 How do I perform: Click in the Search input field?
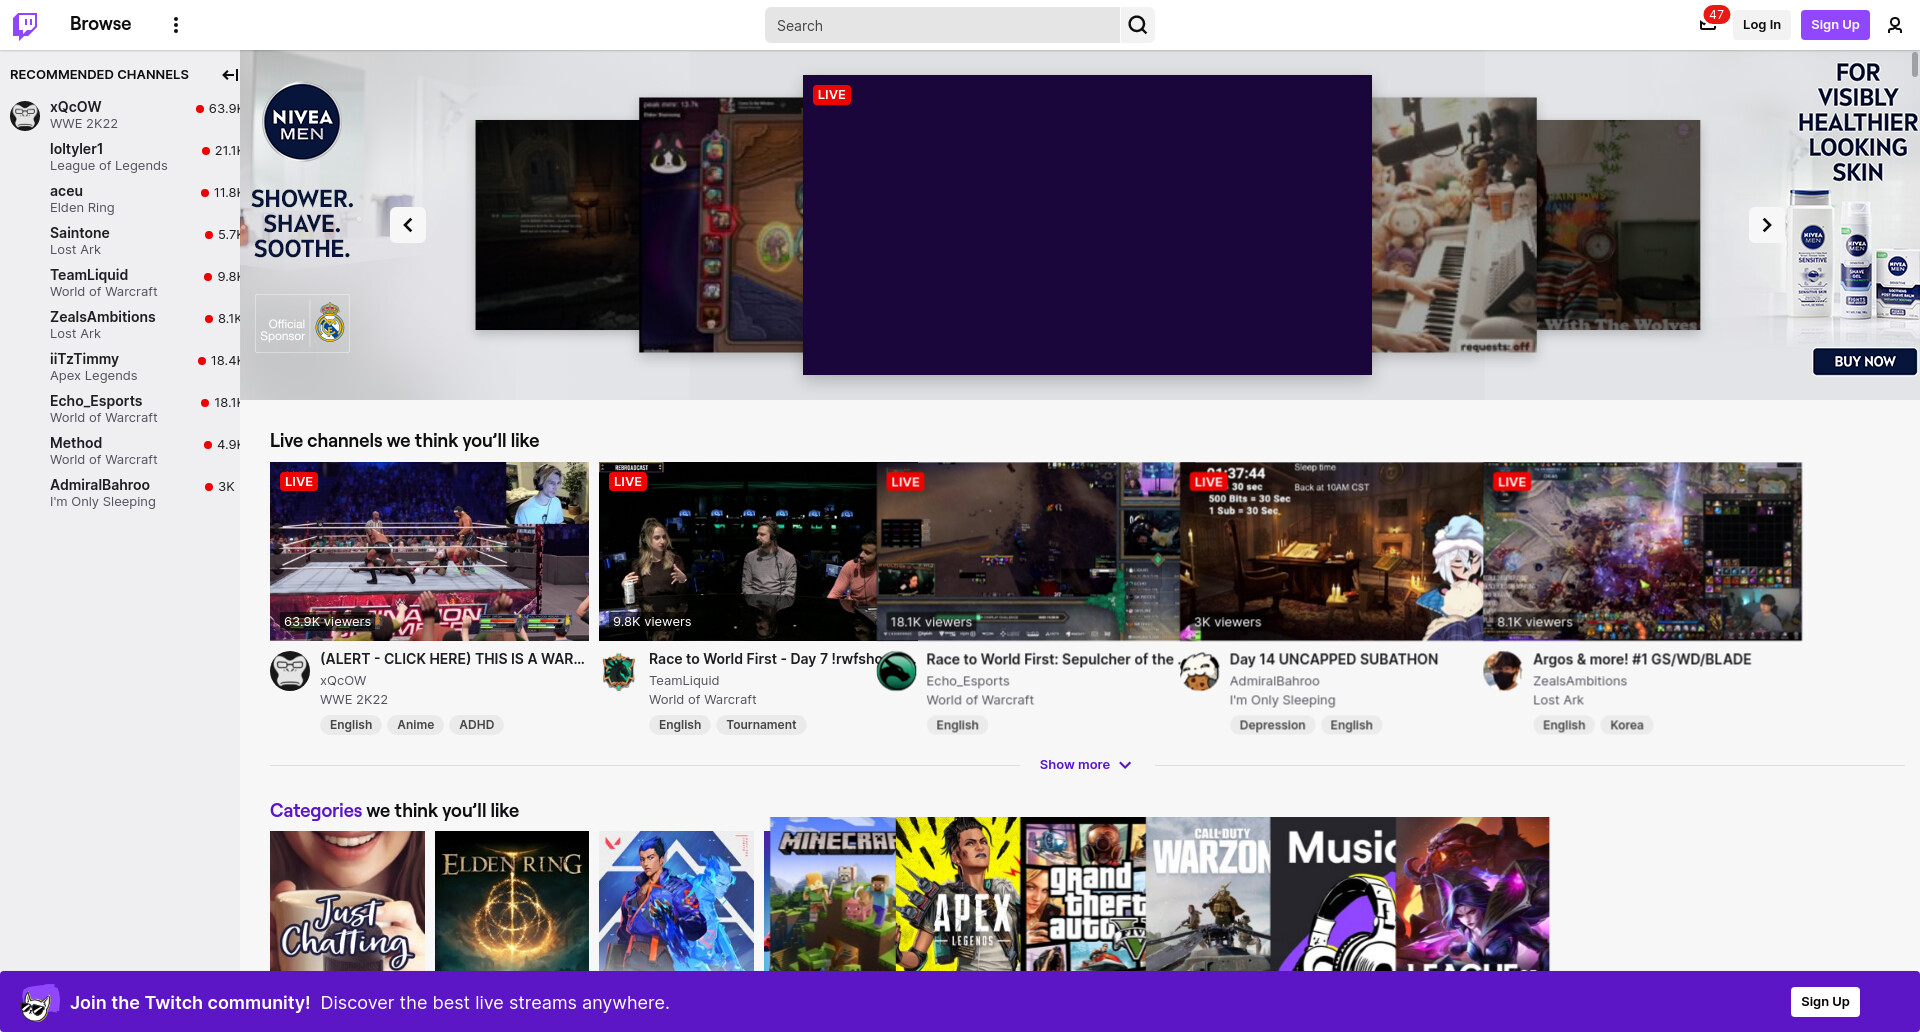[x=942, y=25]
